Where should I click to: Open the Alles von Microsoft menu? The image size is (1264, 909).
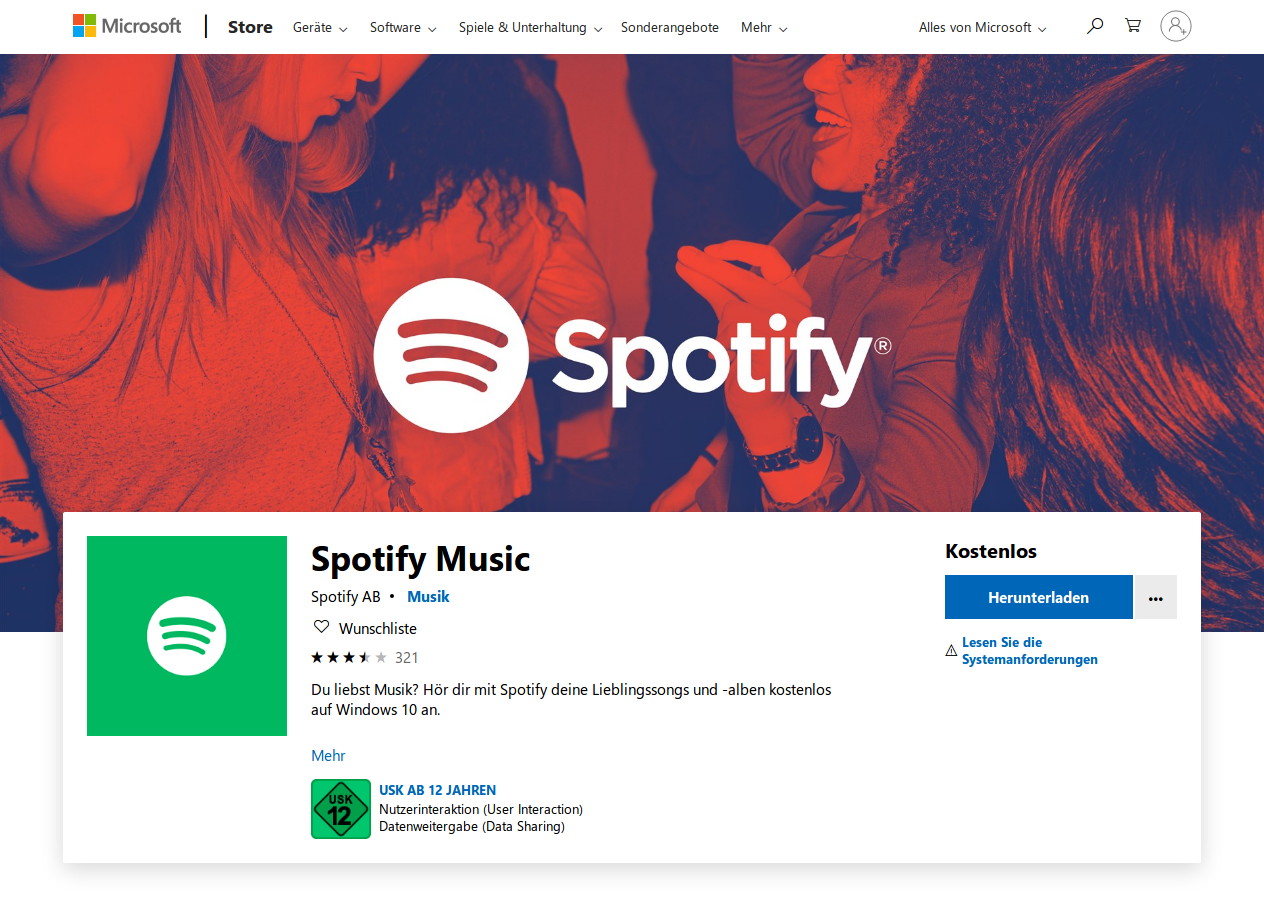982,28
